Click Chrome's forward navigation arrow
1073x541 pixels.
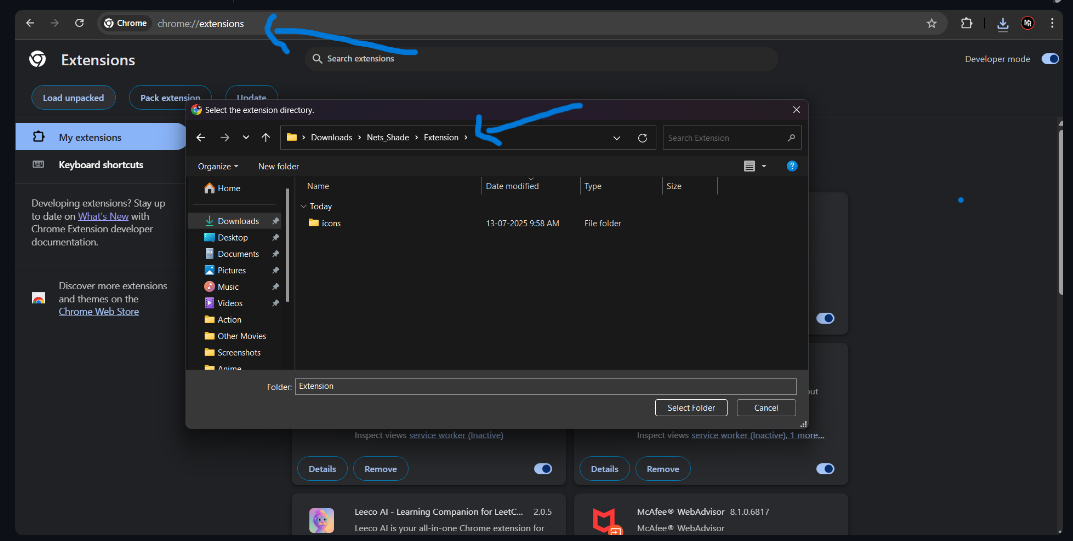point(55,23)
